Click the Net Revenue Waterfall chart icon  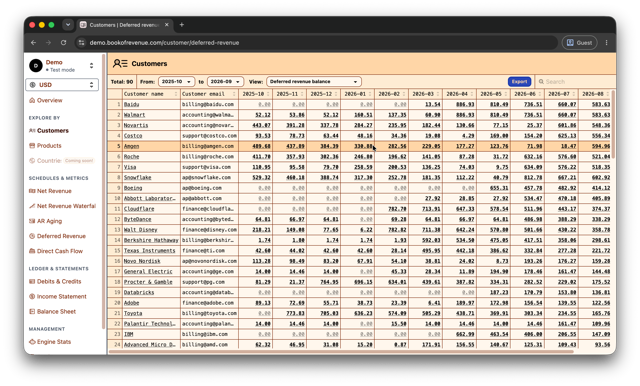click(x=32, y=206)
